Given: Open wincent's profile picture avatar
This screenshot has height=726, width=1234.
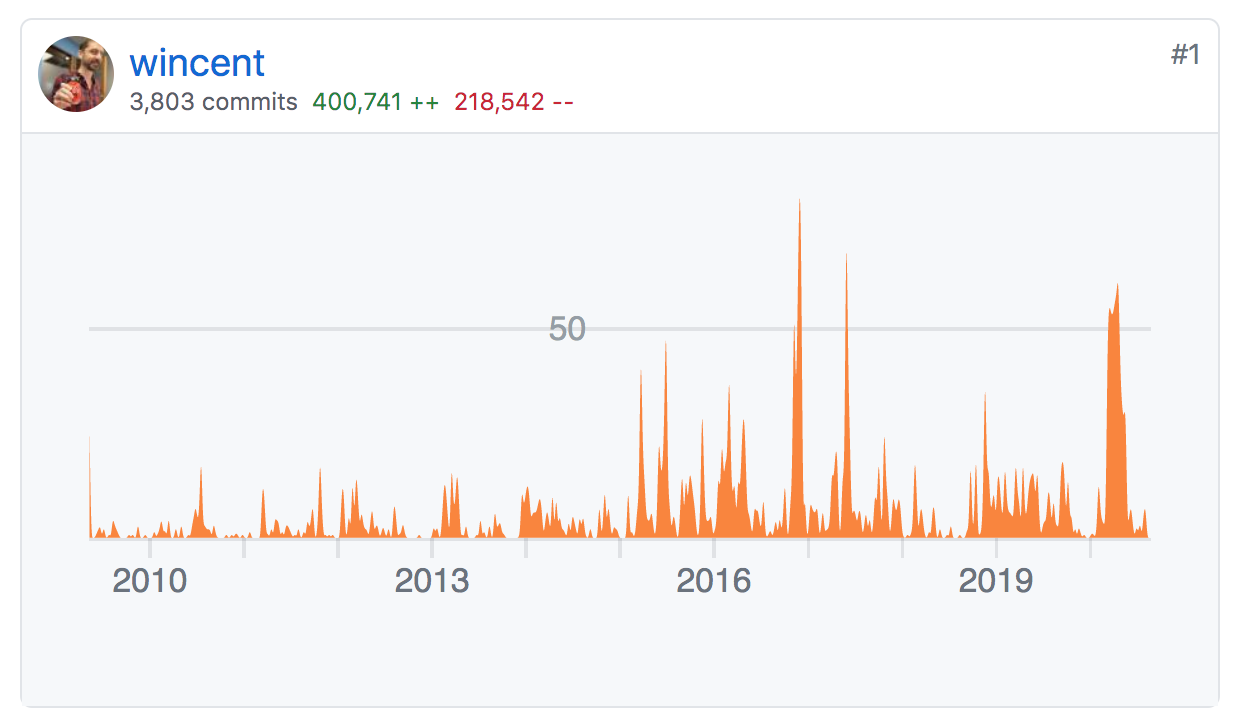Looking at the screenshot, I should pyautogui.click(x=75, y=74).
